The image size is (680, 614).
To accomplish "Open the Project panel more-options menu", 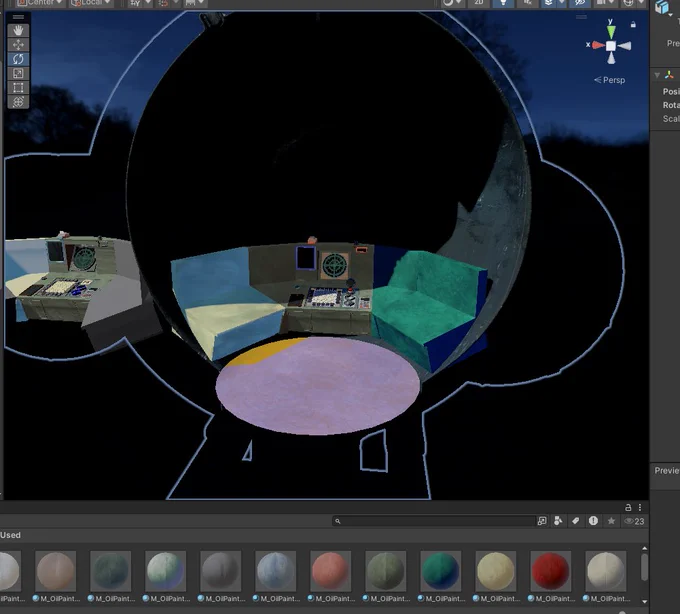I will pyautogui.click(x=640, y=507).
